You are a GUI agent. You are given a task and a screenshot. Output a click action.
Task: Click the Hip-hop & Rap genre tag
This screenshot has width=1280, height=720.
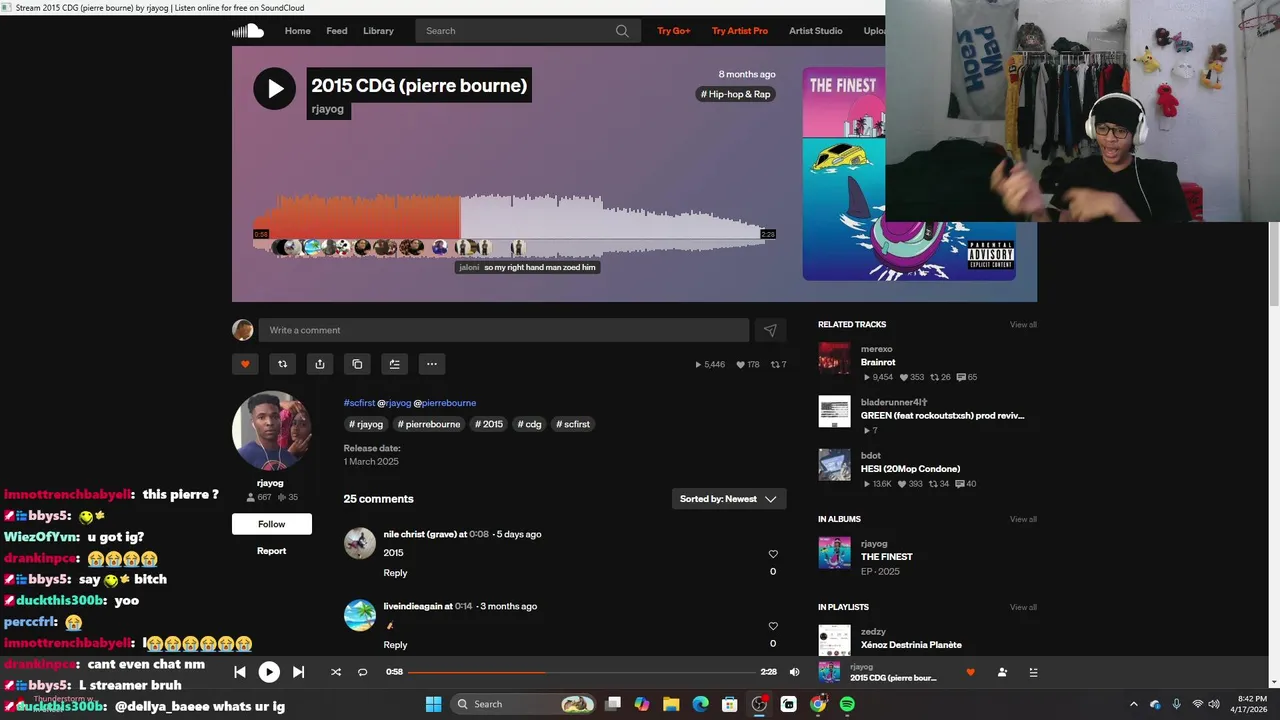coord(736,94)
